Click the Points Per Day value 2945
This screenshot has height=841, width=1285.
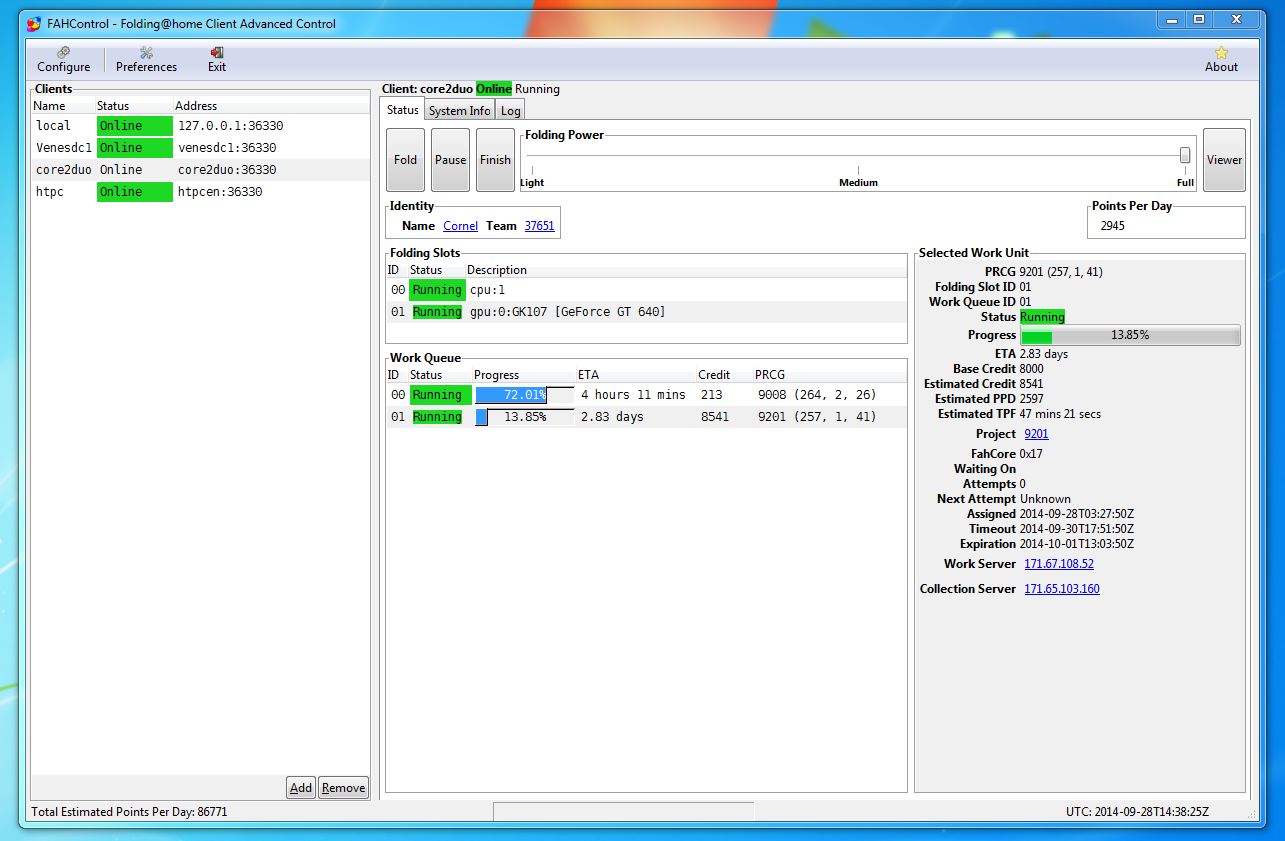click(1113, 226)
